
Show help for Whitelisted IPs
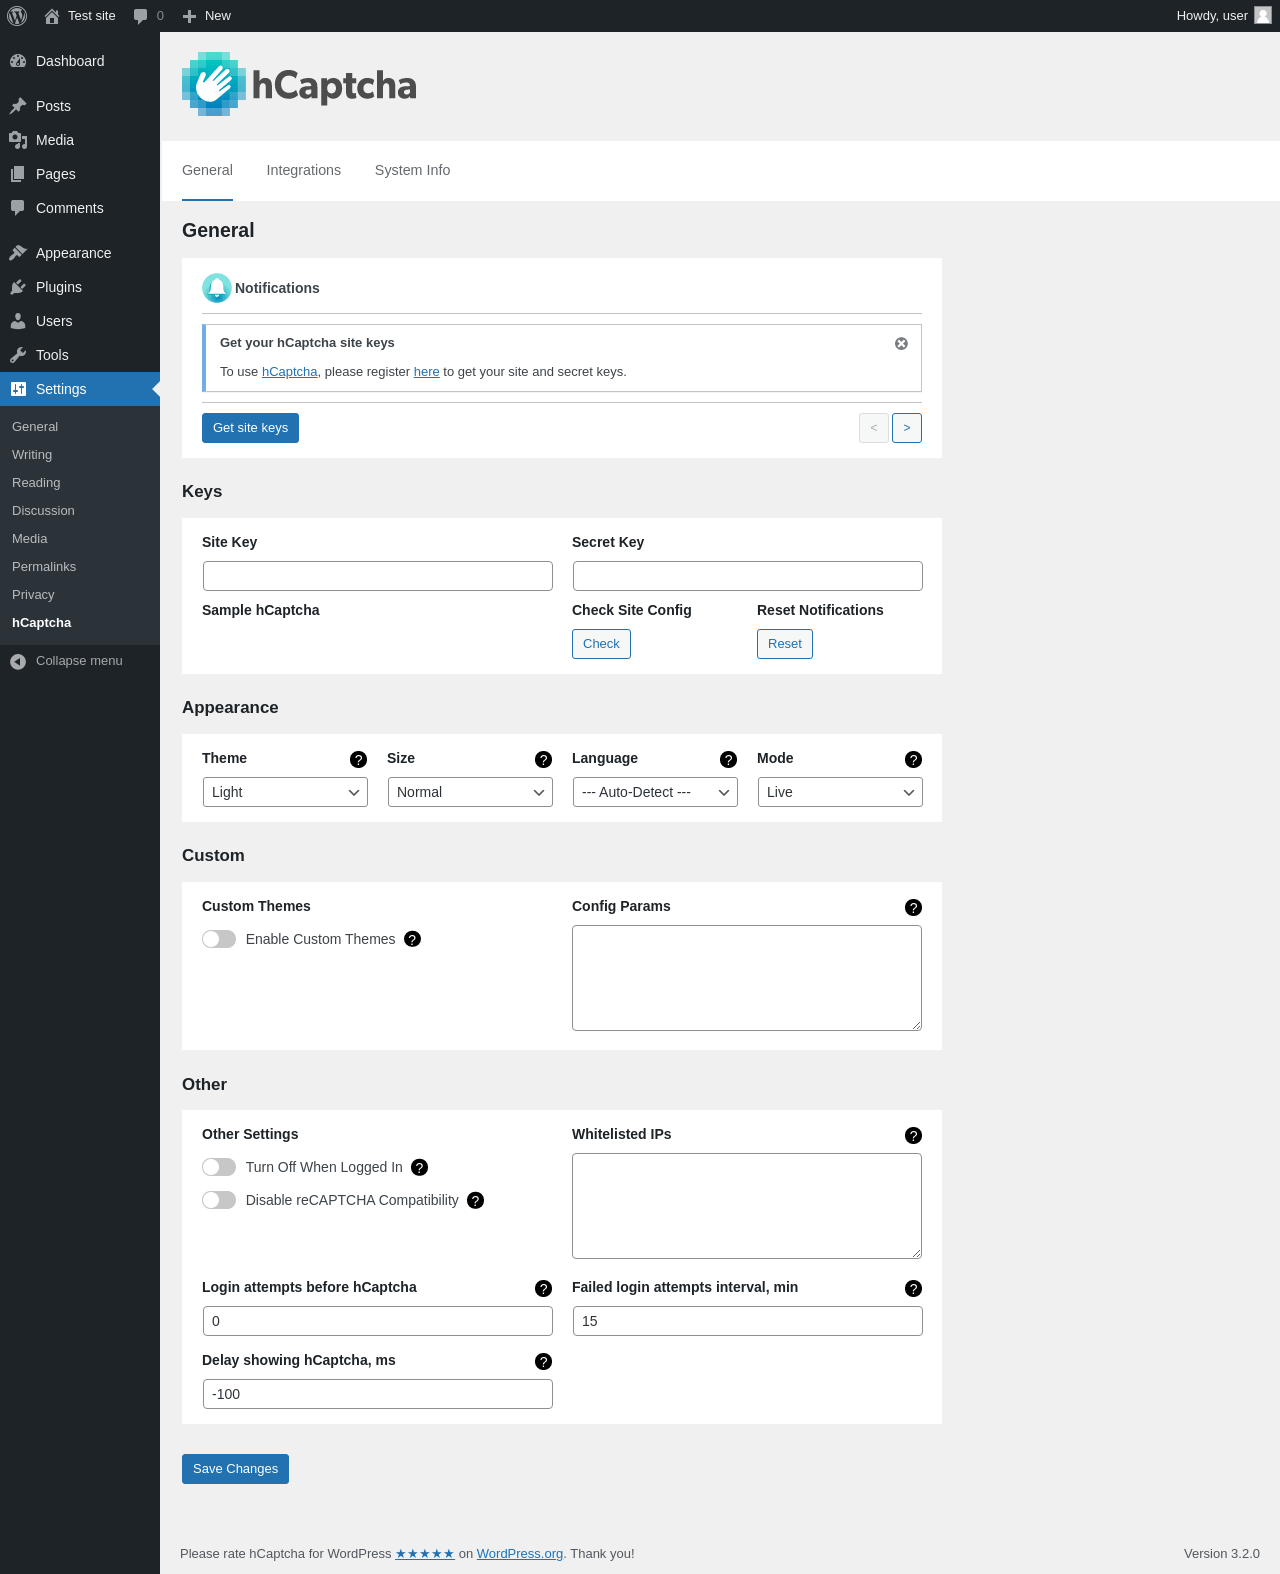tap(914, 1136)
